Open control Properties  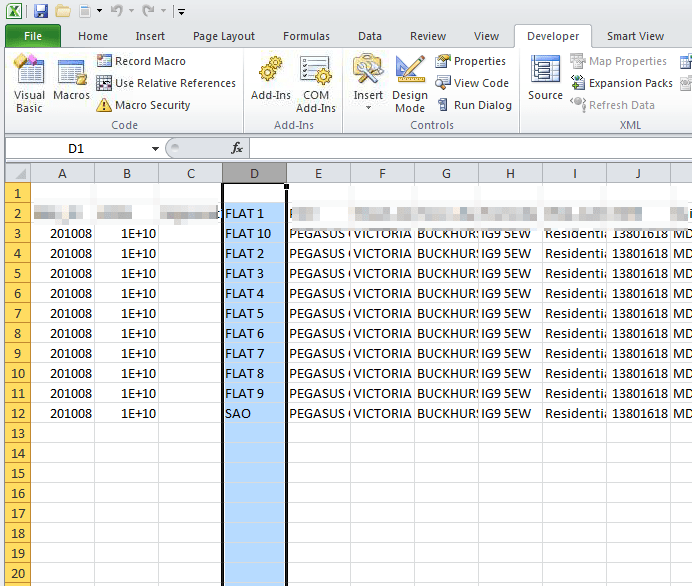pyautogui.click(x=470, y=61)
